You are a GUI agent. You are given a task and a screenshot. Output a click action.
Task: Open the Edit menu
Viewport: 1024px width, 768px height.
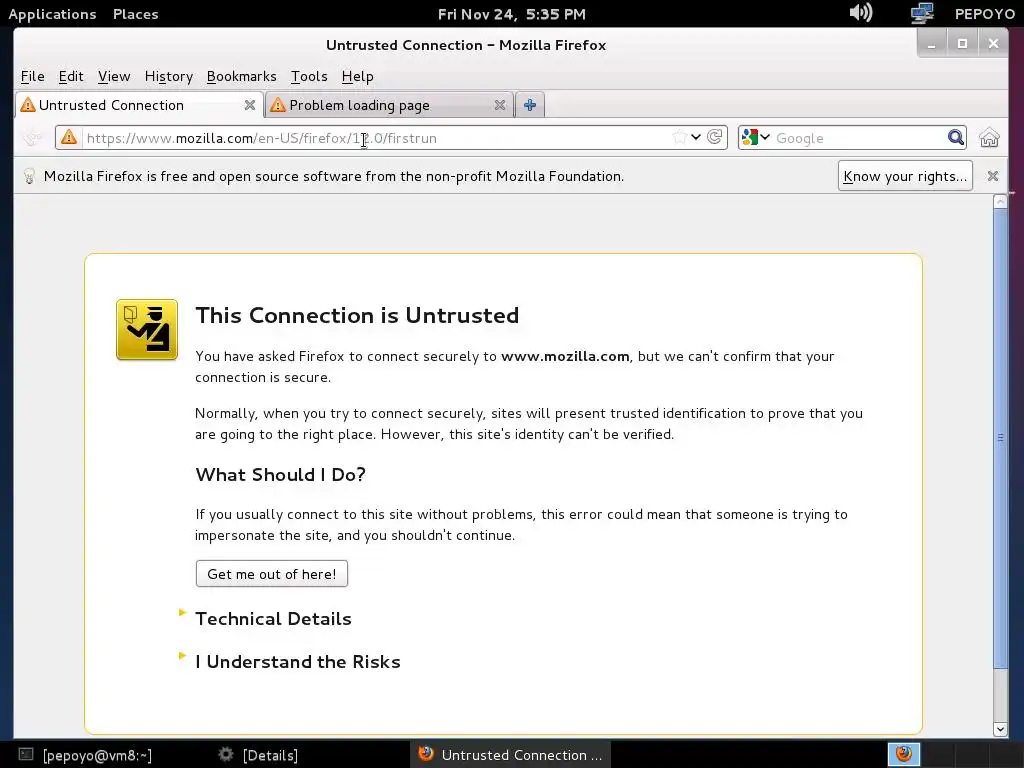pyautogui.click(x=71, y=76)
